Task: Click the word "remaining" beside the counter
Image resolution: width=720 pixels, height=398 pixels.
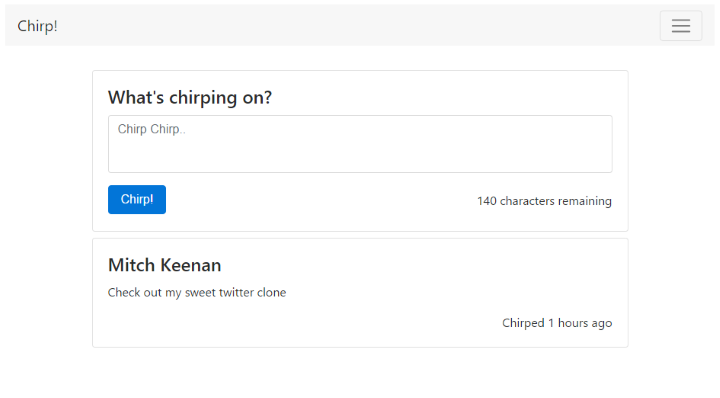Action: click(x=585, y=202)
